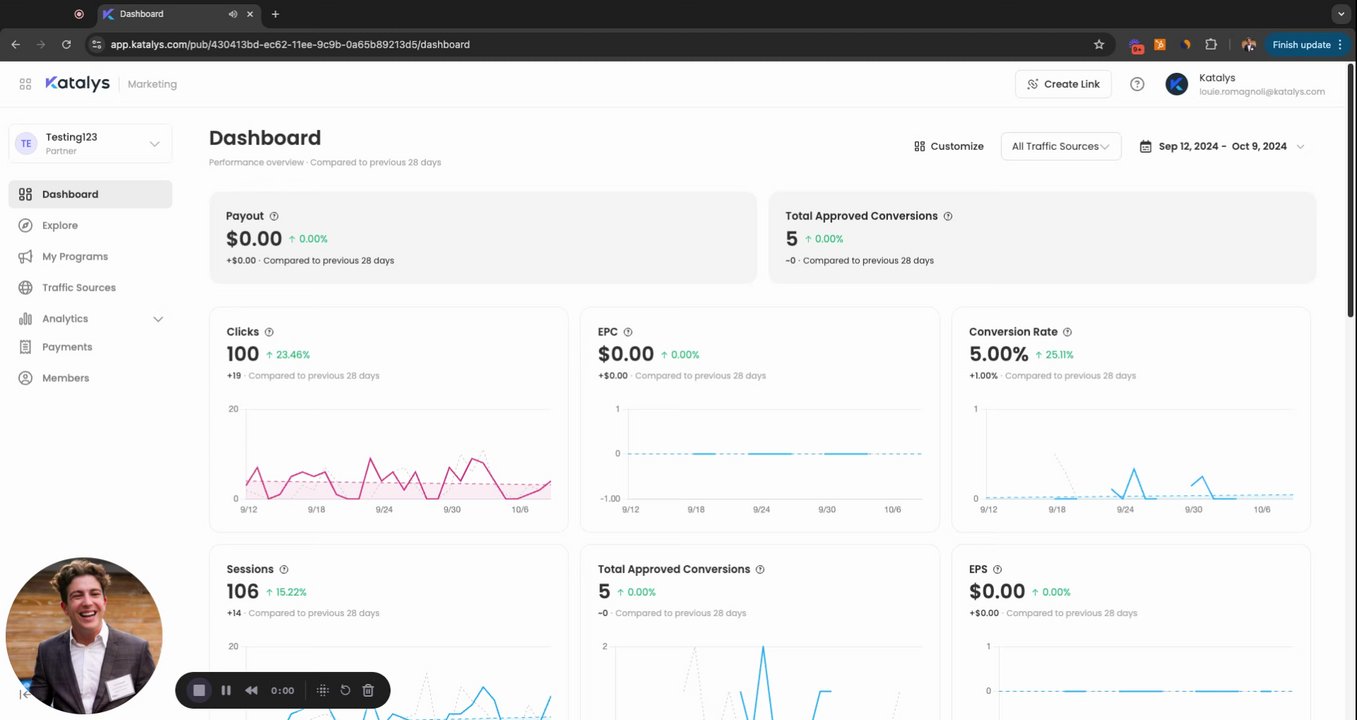
Task: Click the Dashboard page heading
Action: [265, 138]
